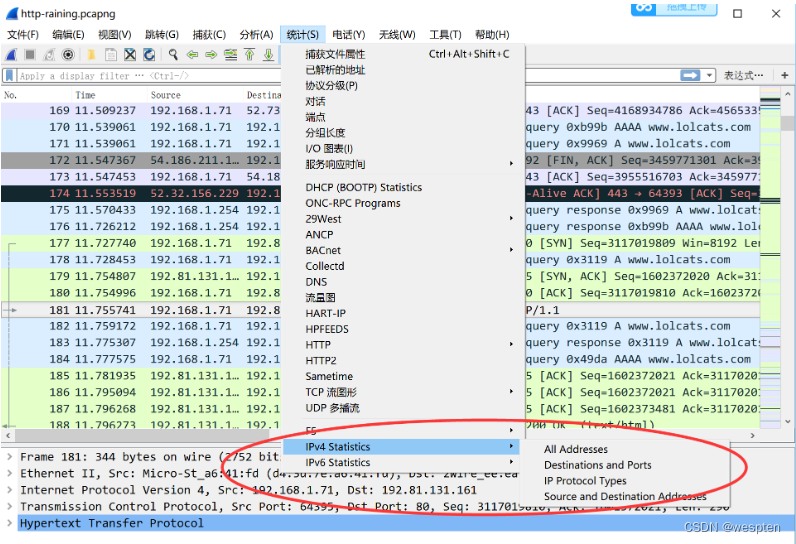Restart the current capture

(x=49, y=55)
